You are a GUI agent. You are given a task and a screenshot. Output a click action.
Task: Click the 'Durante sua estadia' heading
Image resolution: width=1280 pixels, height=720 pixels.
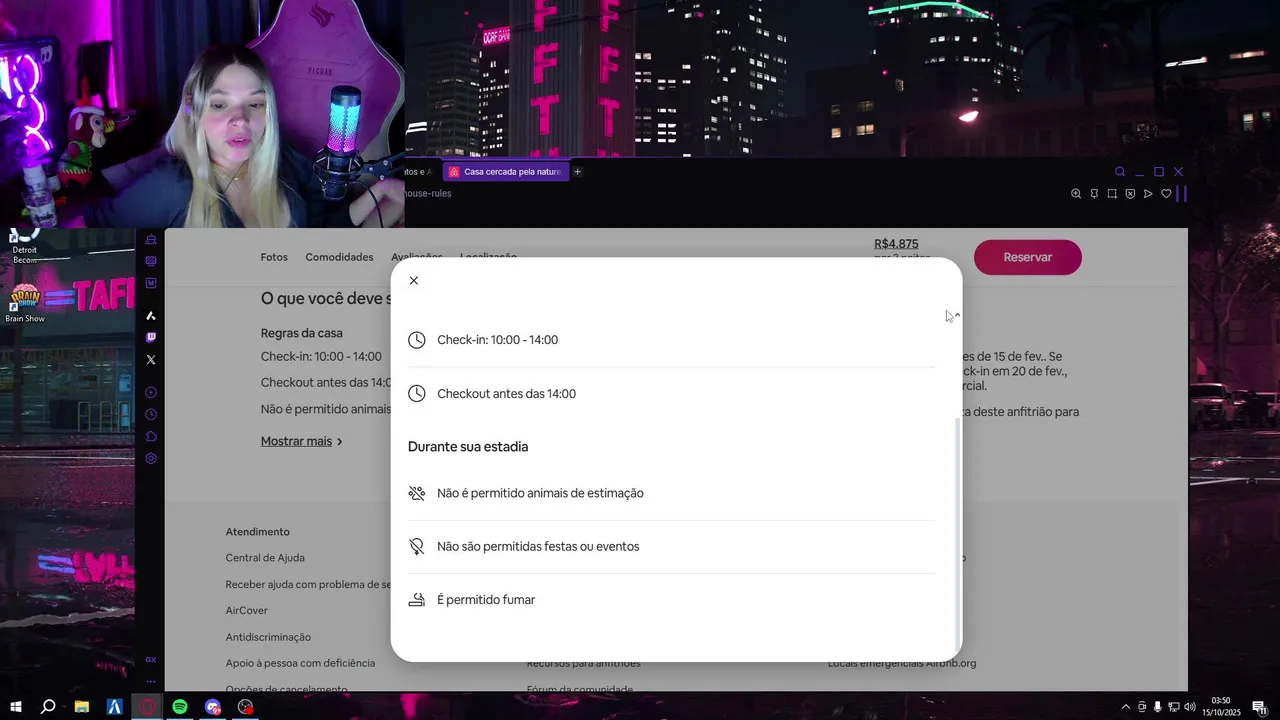(468, 447)
